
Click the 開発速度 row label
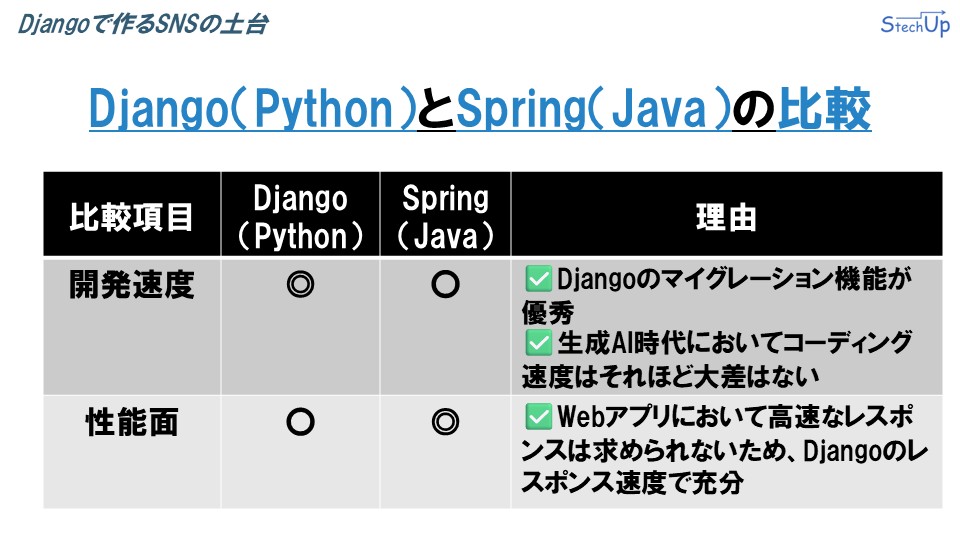point(132,285)
